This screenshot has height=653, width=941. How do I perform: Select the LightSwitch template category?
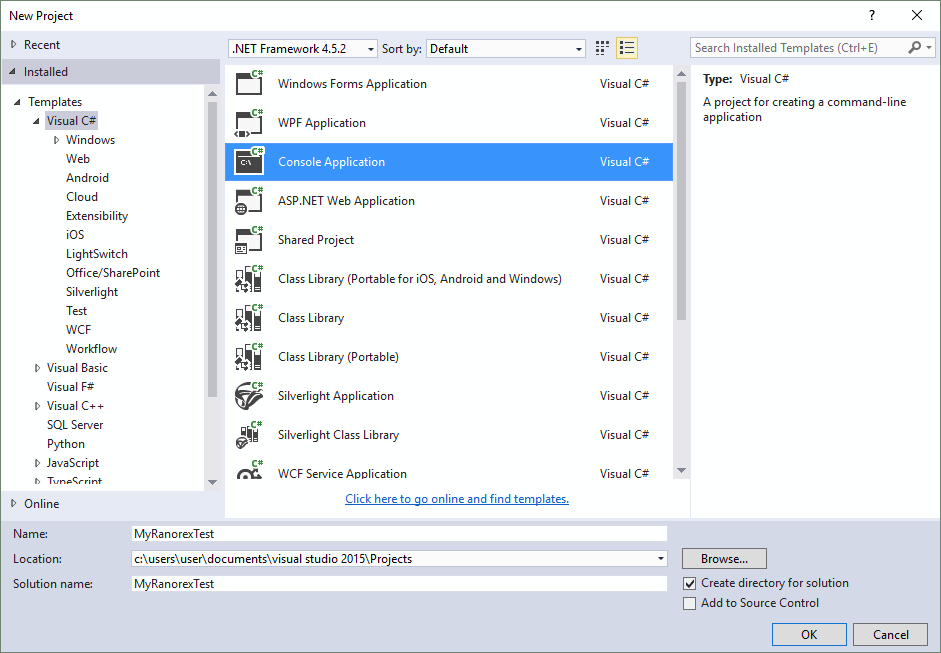[x=97, y=254]
